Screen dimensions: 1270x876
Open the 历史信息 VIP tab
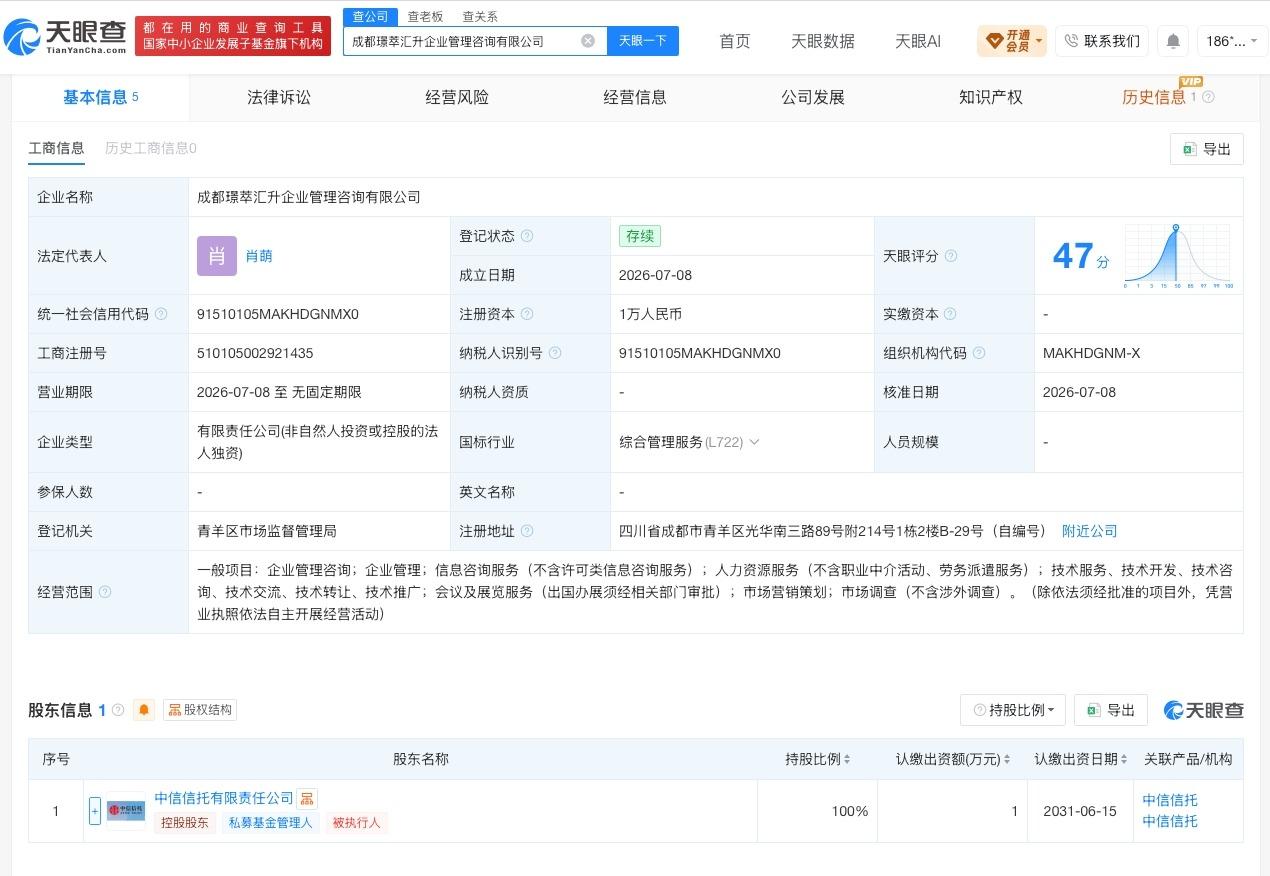1154,97
